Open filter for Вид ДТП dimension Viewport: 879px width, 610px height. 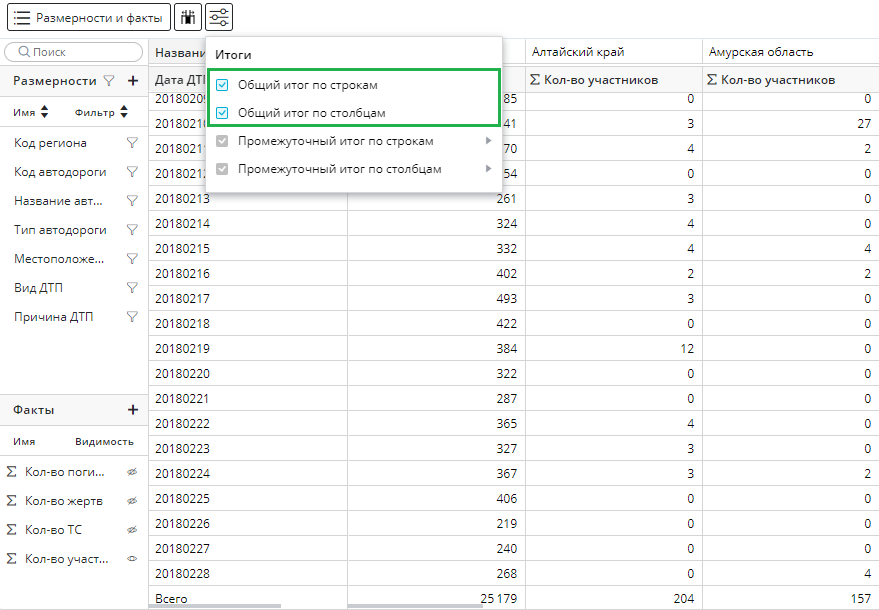tap(131, 288)
